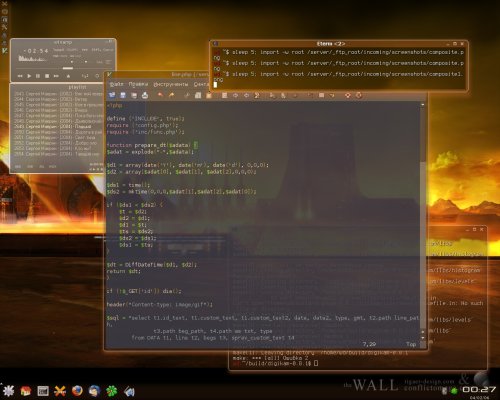Click 'make: *** [all] Ошибка 2' terminal line

coord(270,358)
